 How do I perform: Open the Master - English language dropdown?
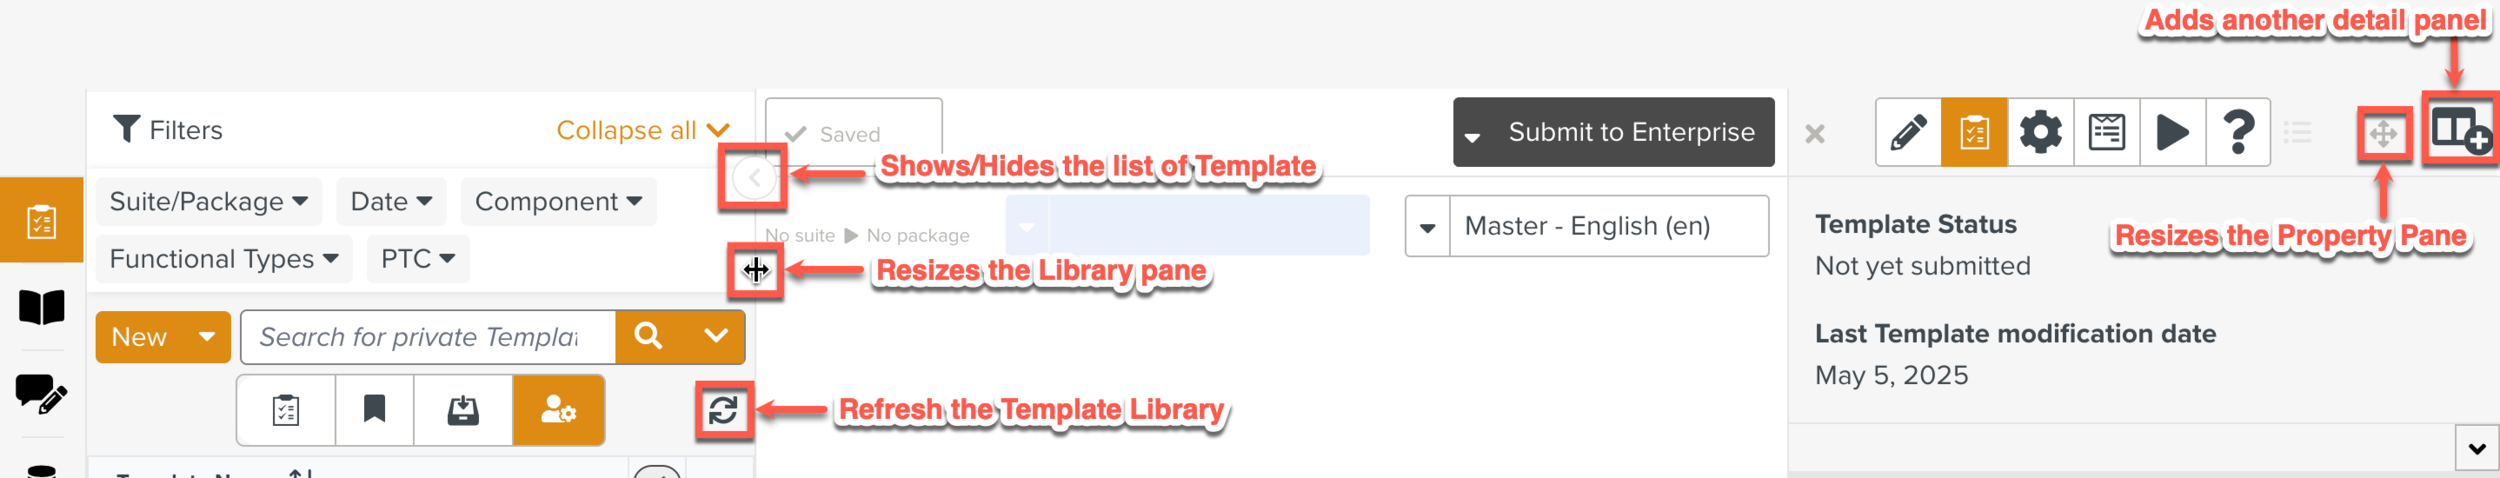coord(1428,227)
